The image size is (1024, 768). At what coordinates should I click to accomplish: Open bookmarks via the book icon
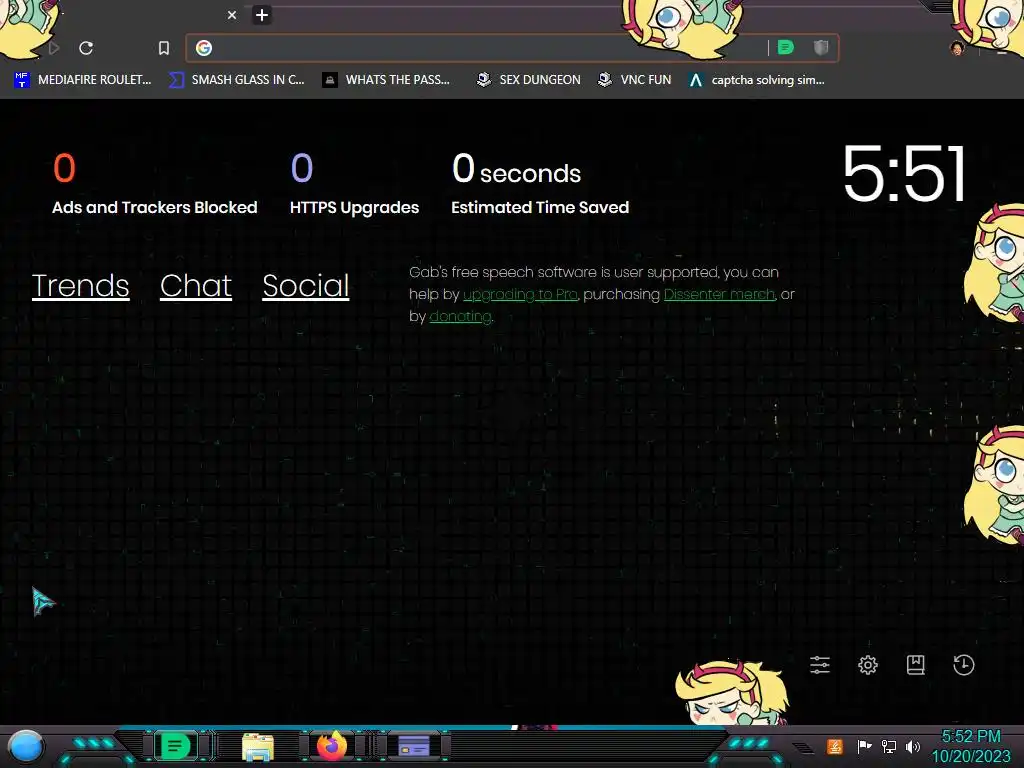pyautogui.click(x=916, y=665)
